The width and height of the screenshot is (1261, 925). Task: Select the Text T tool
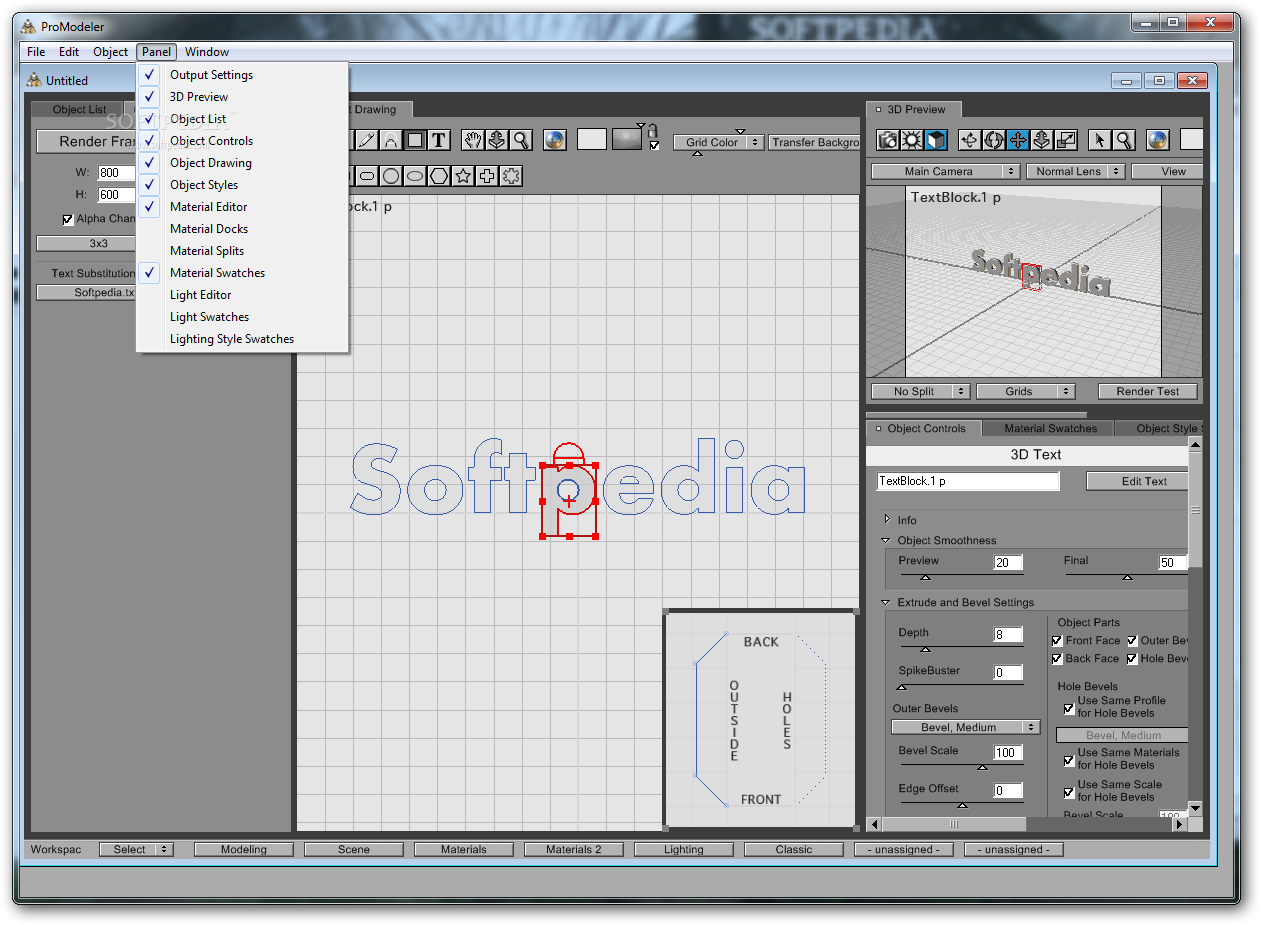pos(439,141)
